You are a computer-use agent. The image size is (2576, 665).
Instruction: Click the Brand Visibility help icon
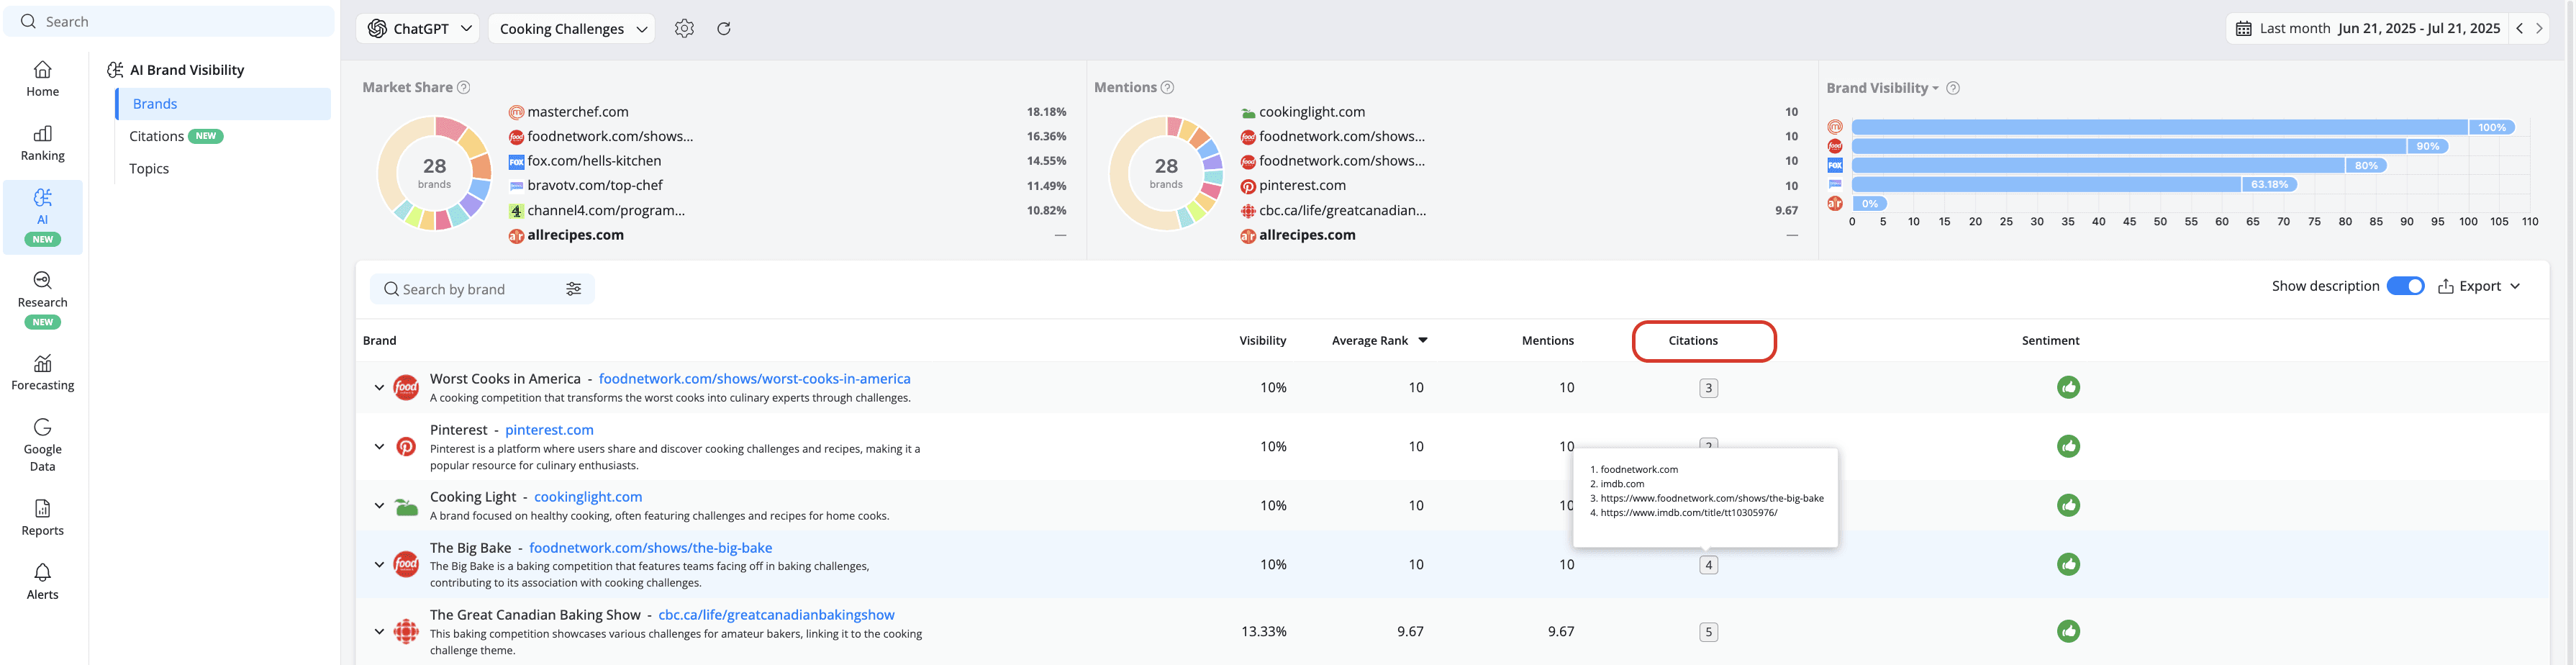1953,88
